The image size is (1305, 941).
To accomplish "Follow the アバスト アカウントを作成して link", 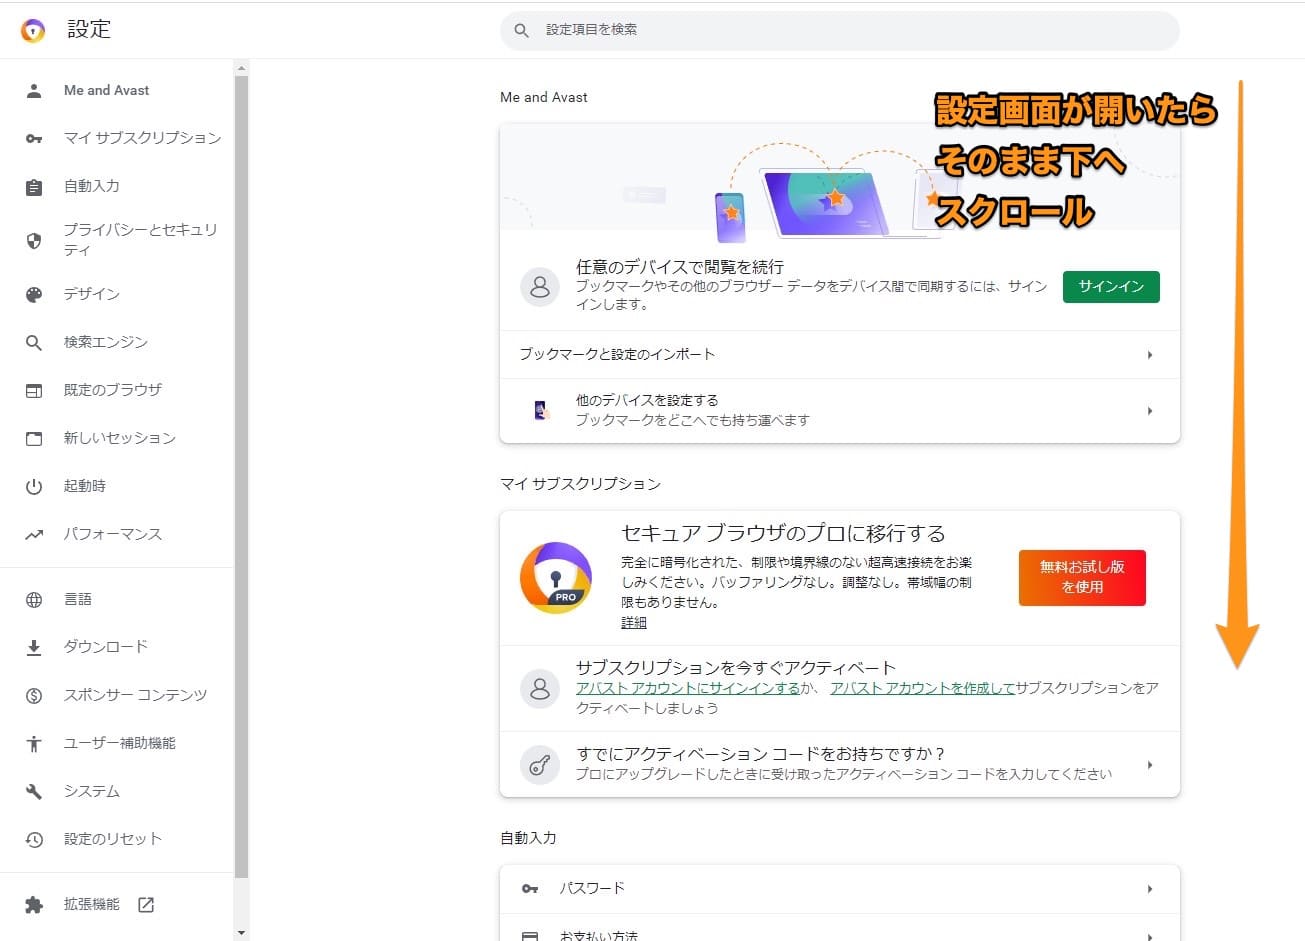I will click(922, 688).
